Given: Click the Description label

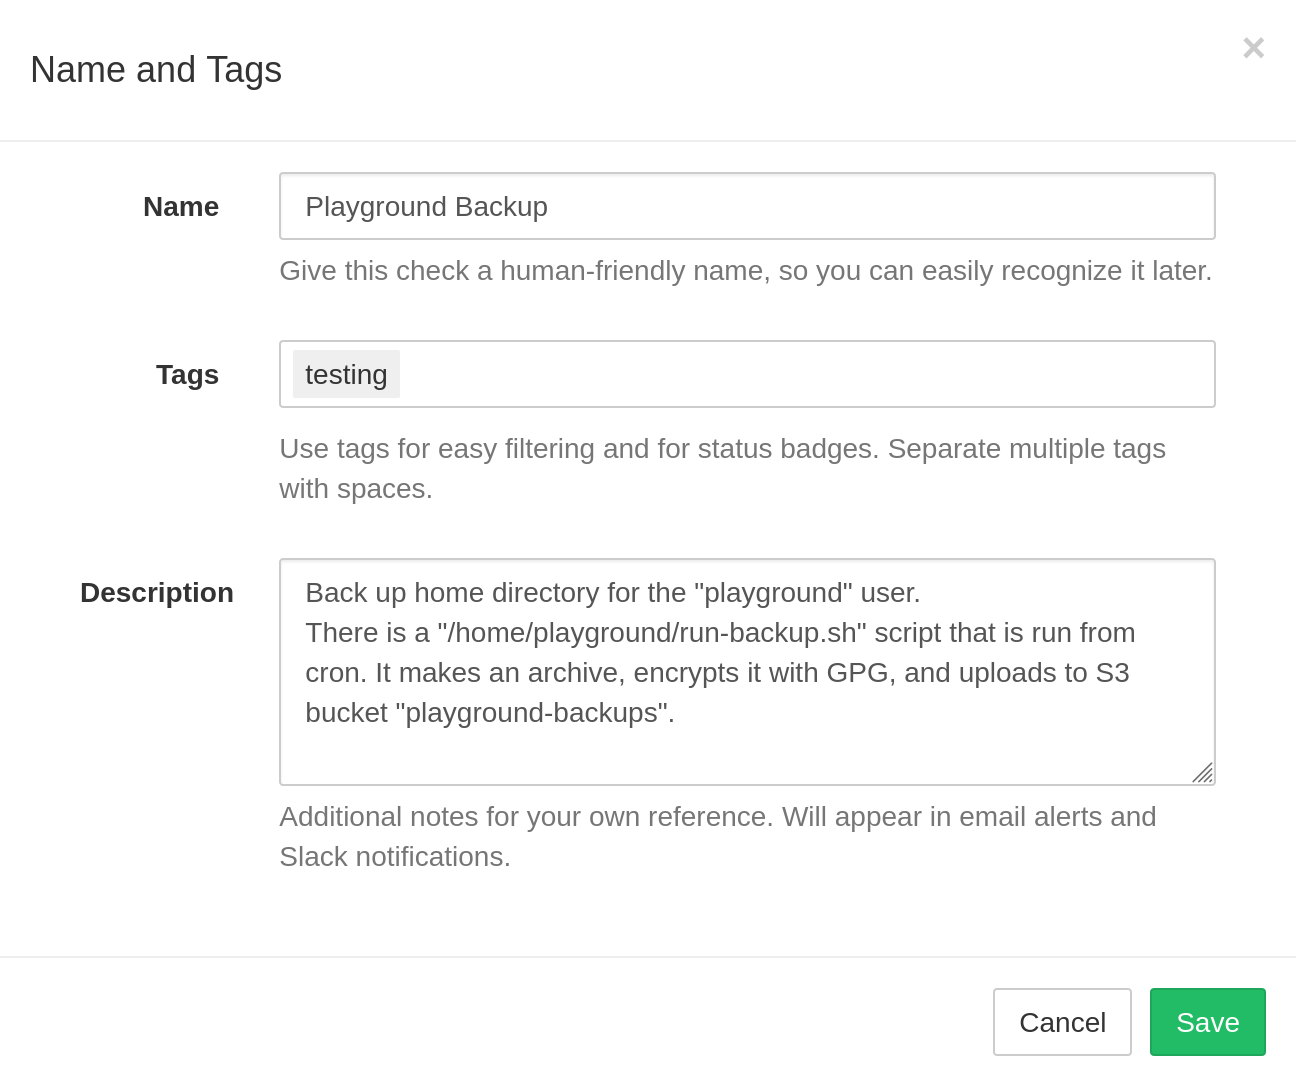Looking at the screenshot, I should [x=156, y=592].
